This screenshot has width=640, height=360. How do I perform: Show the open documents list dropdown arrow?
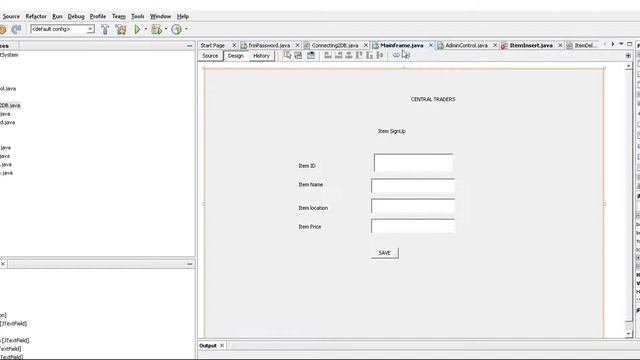pos(621,44)
